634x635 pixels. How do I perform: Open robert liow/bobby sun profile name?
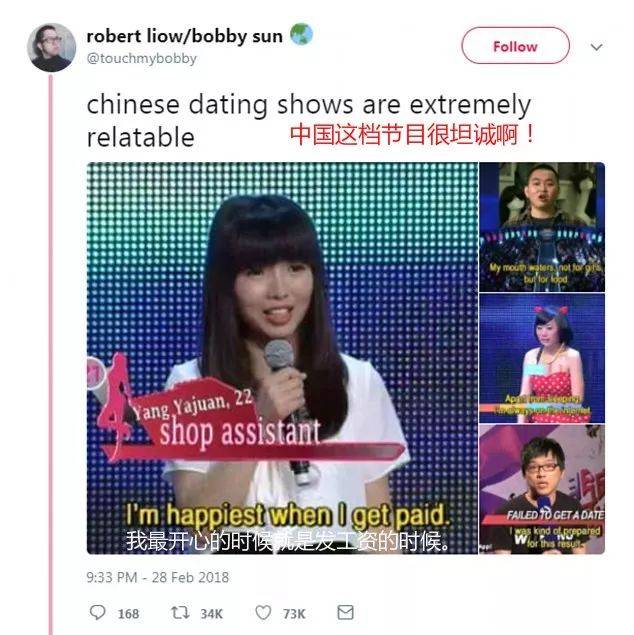[x=185, y=36]
